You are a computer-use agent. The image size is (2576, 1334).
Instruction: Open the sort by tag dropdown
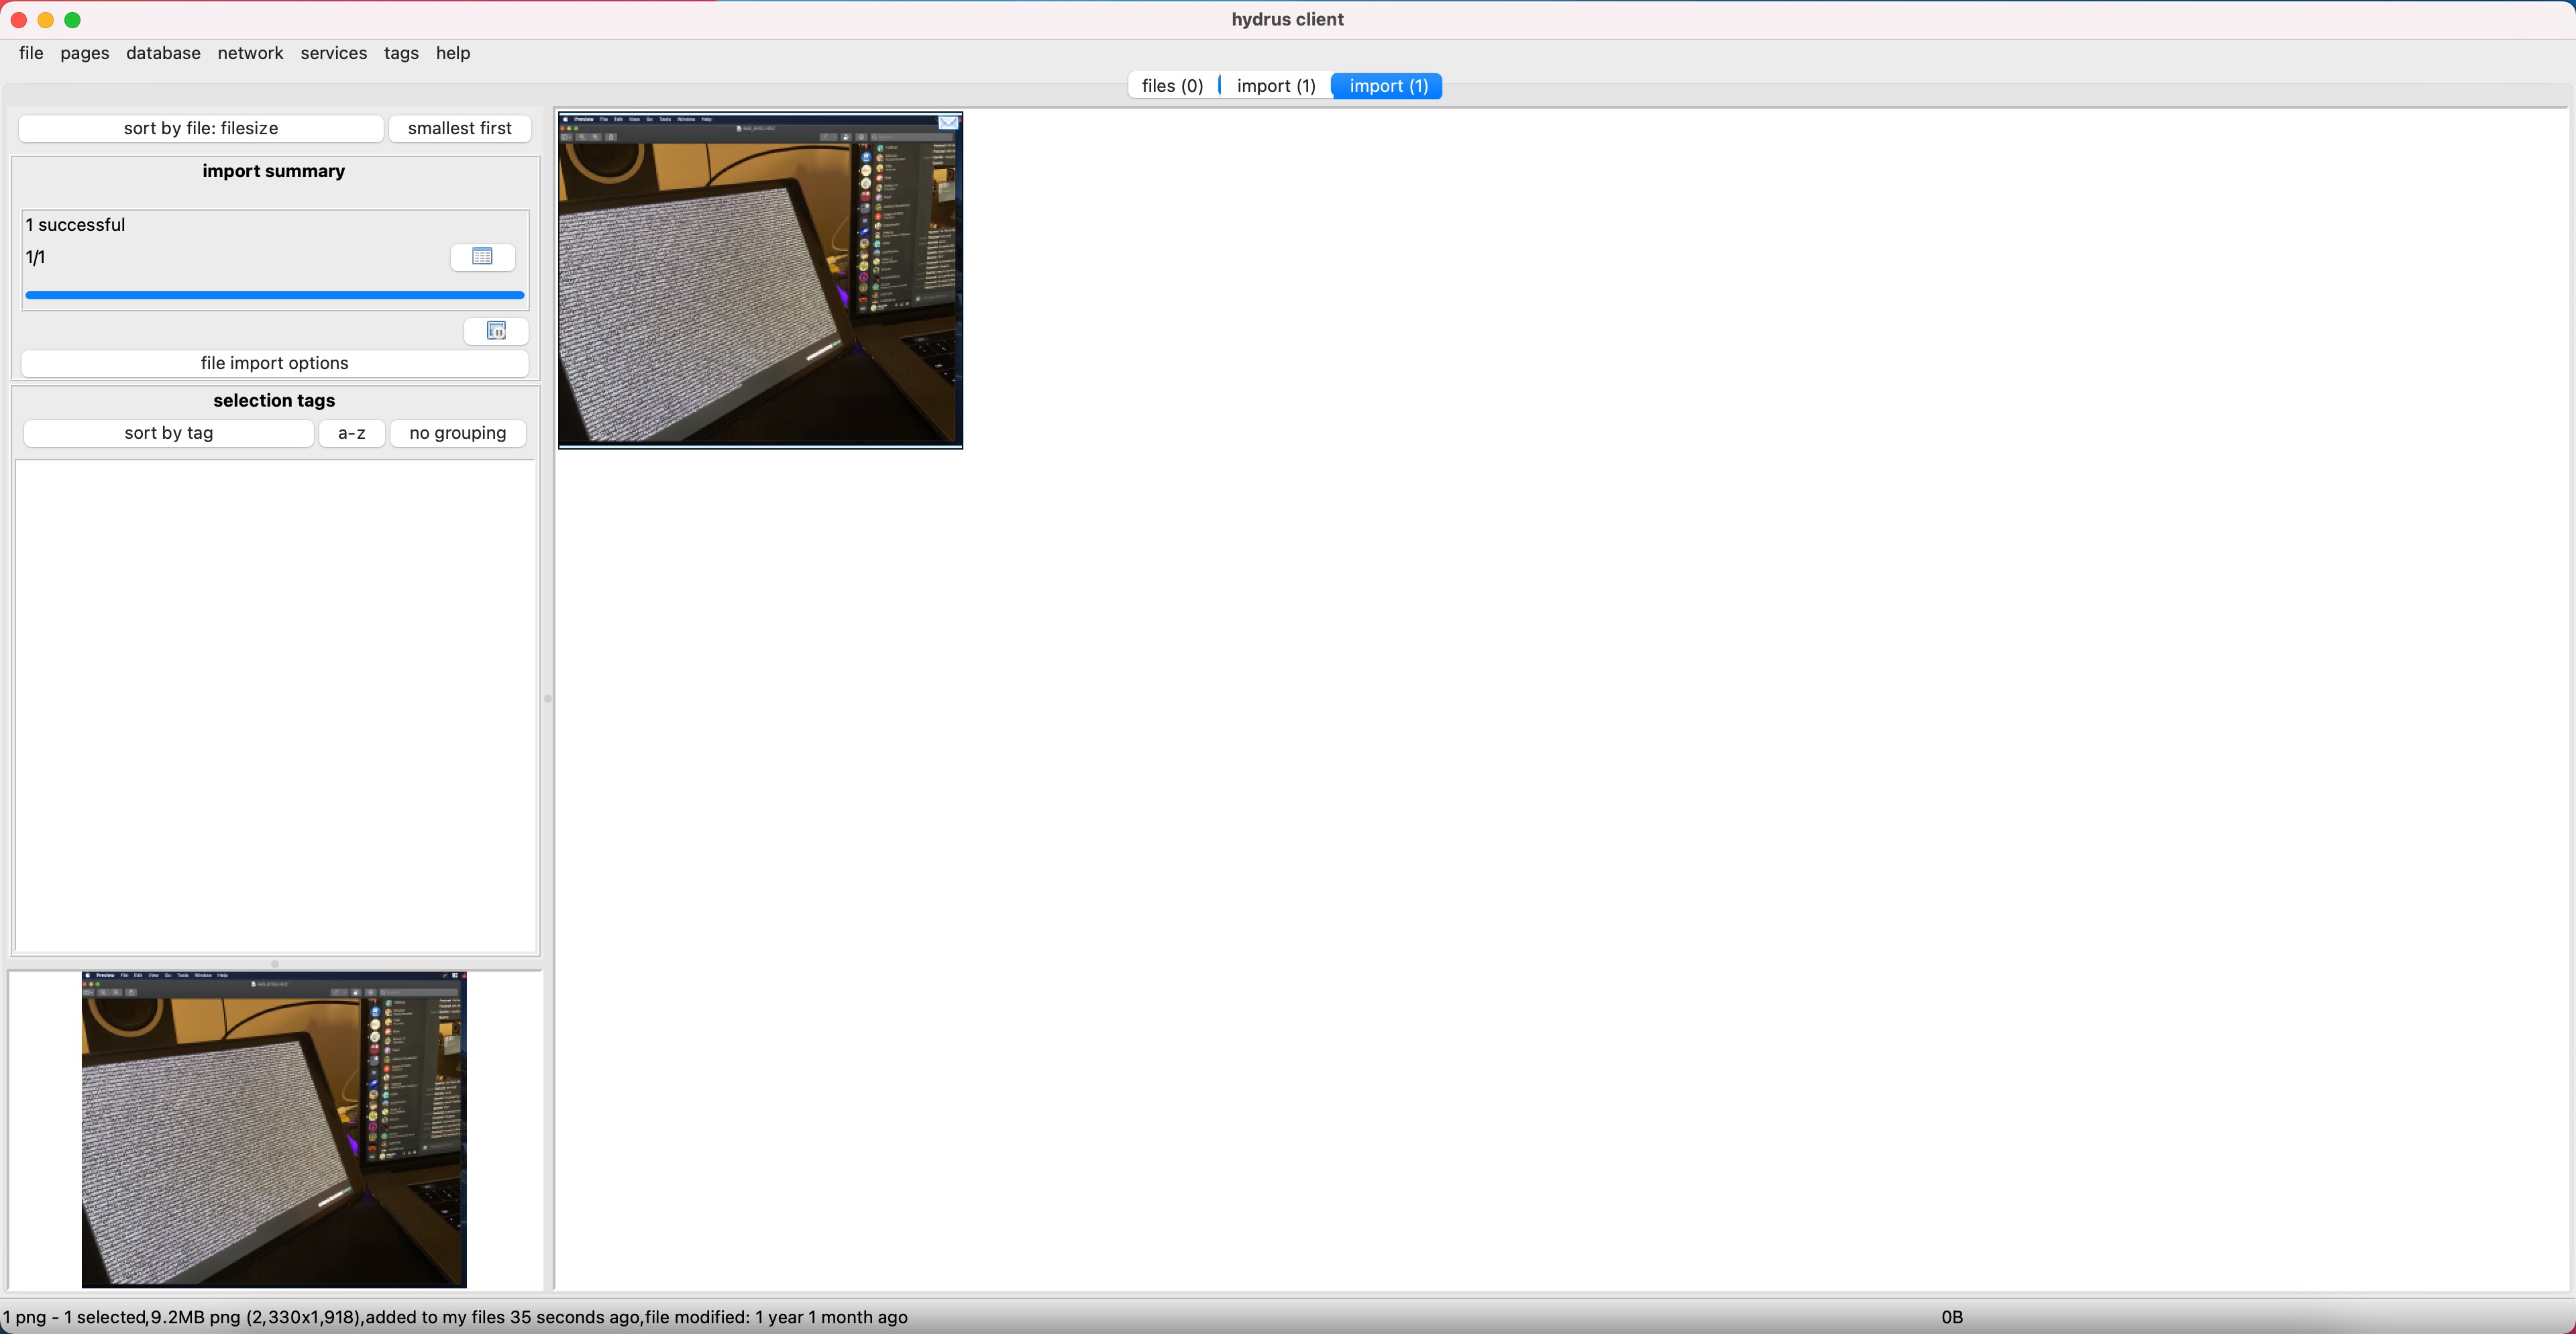168,433
